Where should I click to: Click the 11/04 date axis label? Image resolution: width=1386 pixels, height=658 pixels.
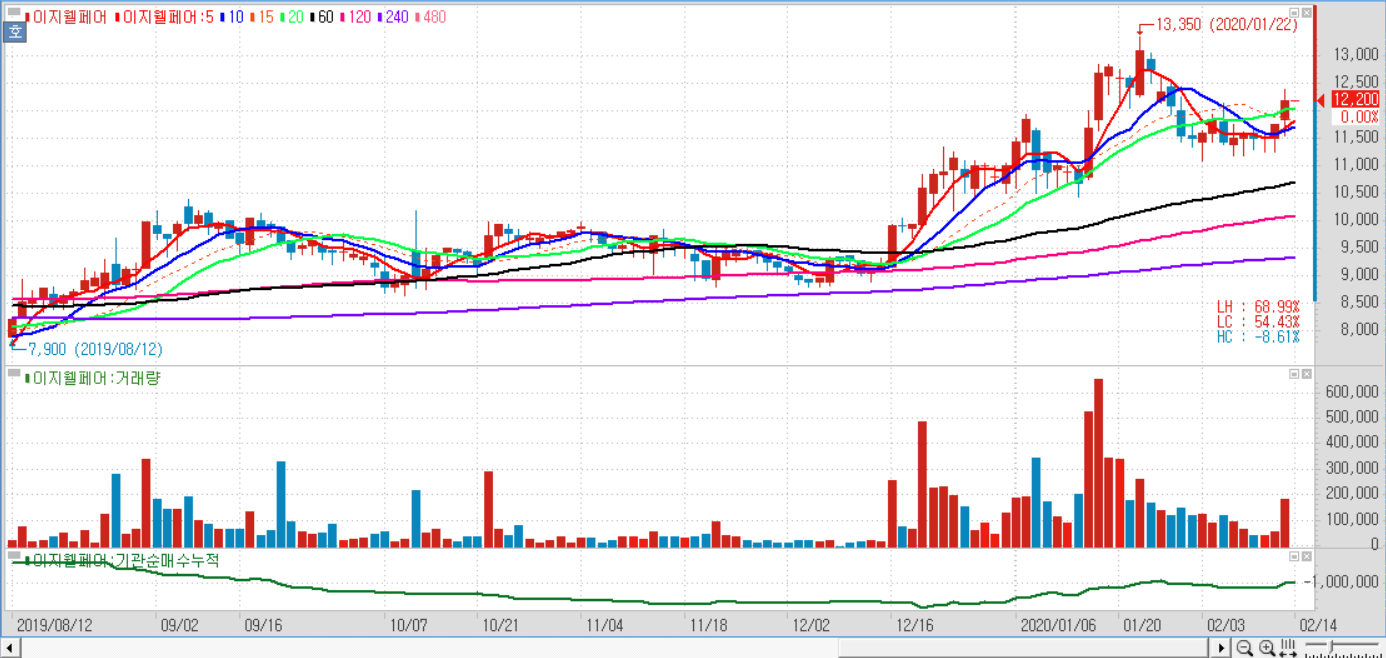[604, 625]
